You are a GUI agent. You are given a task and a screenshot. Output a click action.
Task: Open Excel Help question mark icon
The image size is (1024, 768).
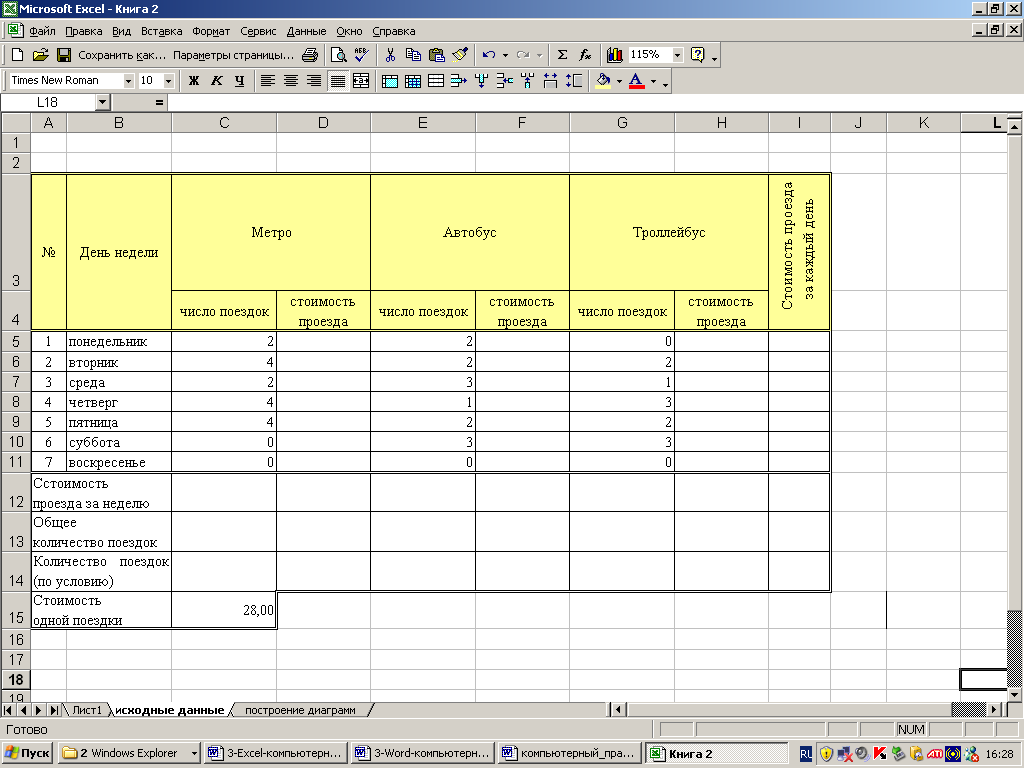tap(697, 55)
